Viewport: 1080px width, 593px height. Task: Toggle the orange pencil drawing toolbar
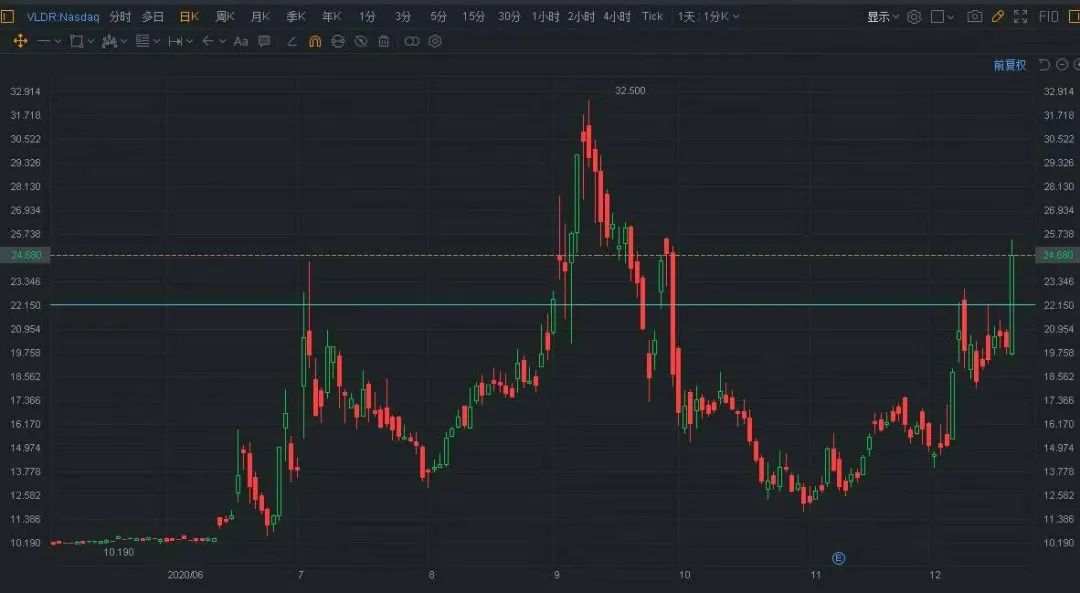997,17
